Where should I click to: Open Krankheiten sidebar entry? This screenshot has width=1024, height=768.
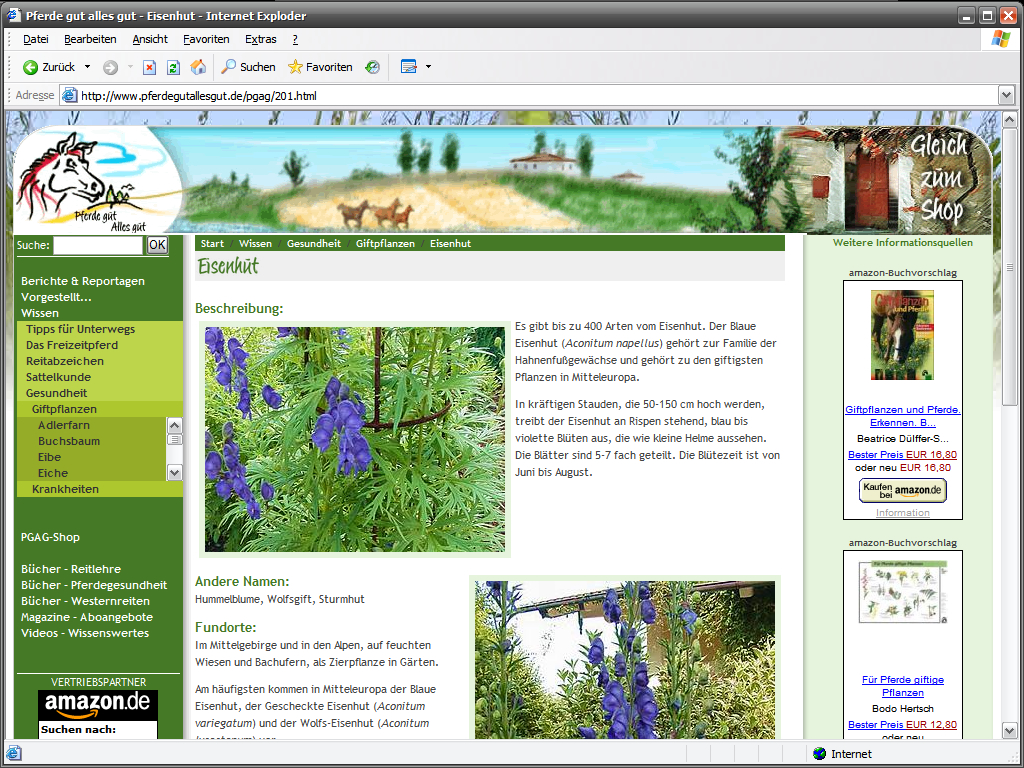(65, 489)
